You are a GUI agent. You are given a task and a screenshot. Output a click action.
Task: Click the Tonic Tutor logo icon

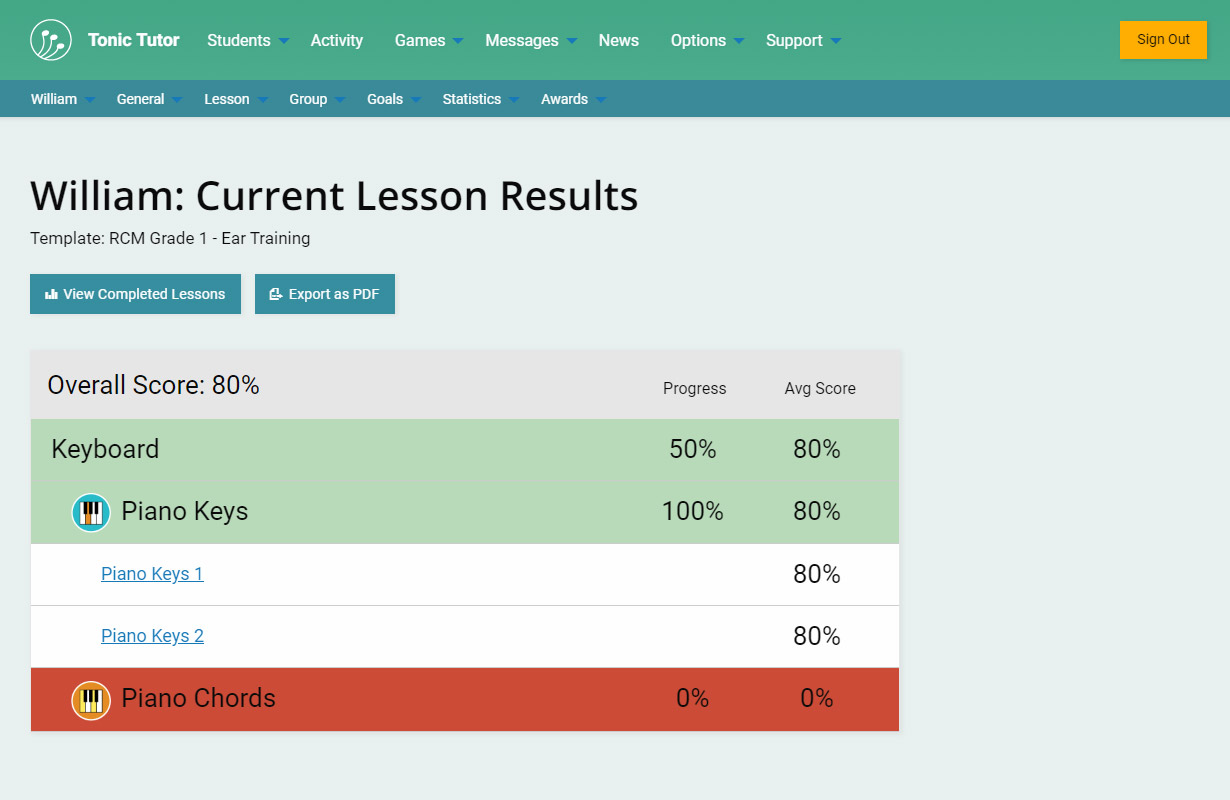[x=51, y=40]
